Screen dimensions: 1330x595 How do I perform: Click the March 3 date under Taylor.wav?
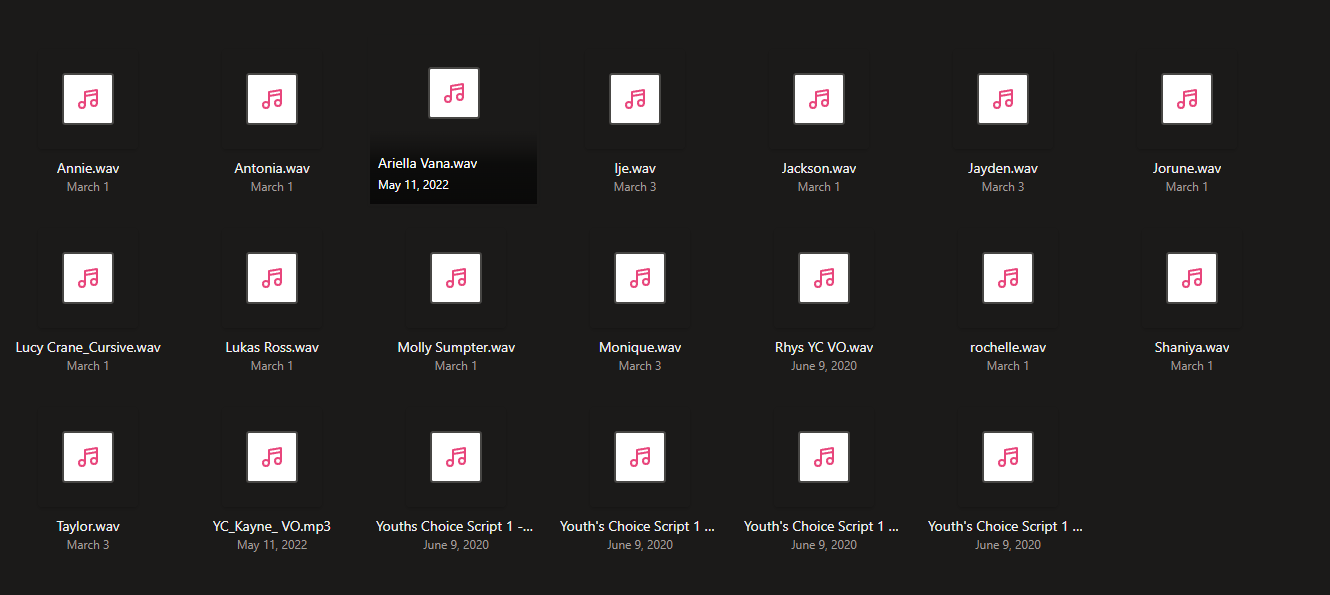pos(88,544)
